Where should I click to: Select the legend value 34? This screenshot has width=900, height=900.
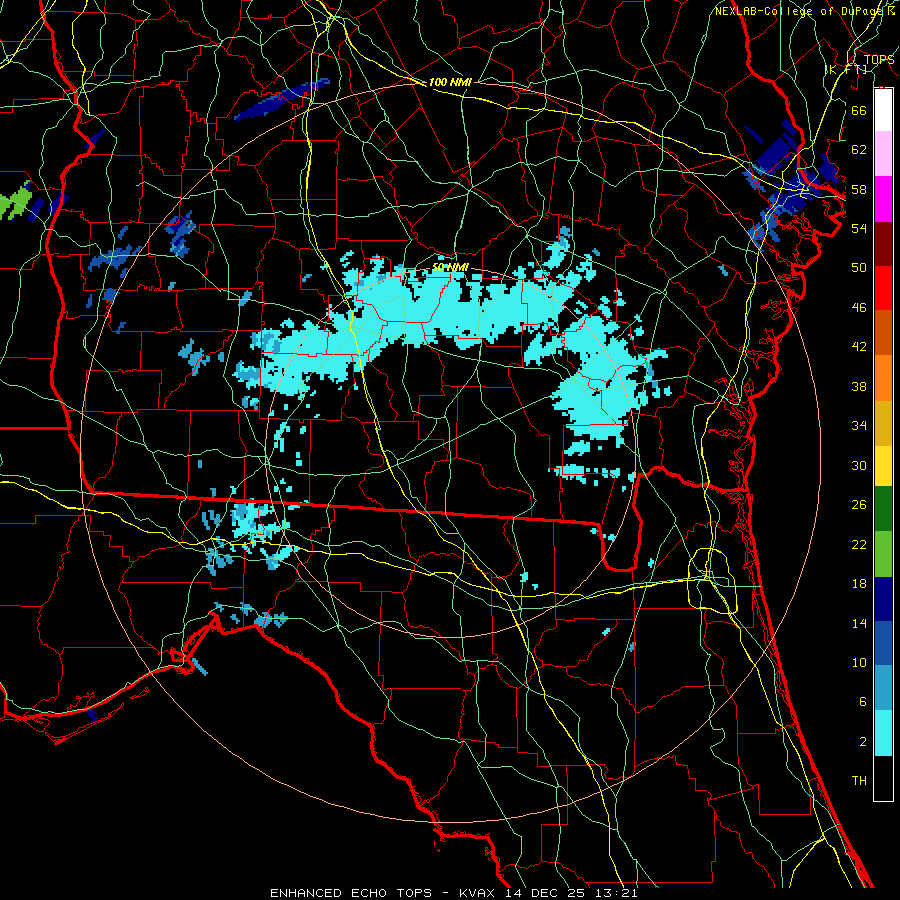pyautogui.click(x=859, y=426)
